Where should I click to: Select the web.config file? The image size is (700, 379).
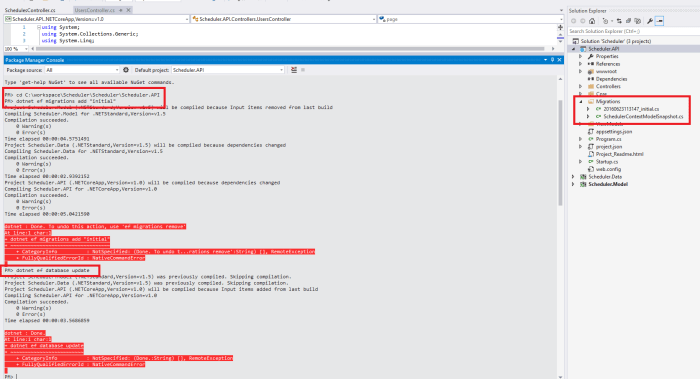click(x=608, y=169)
